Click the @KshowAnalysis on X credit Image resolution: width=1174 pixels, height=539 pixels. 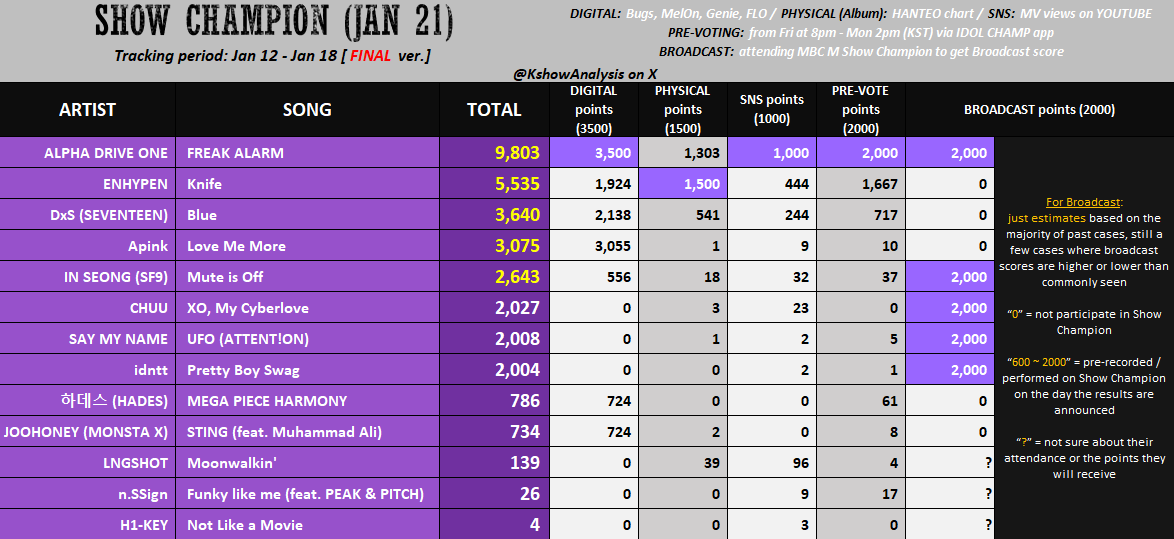[x=585, y=74]
